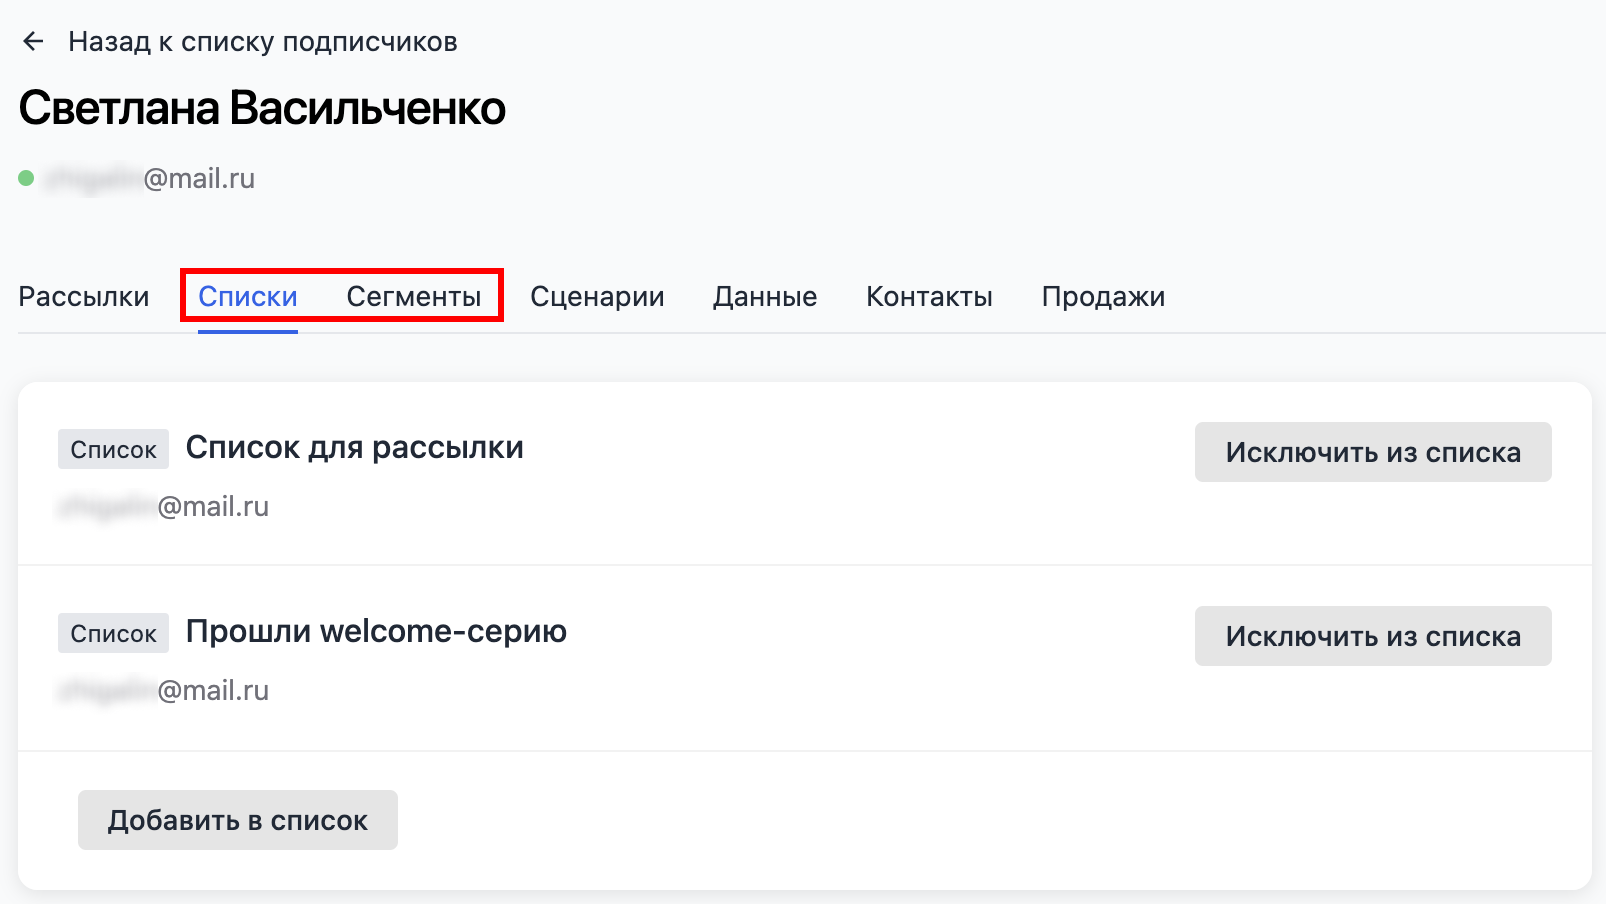Click Добавить в список button
The width and height of the screenshot is (1606, 904).
237,819
